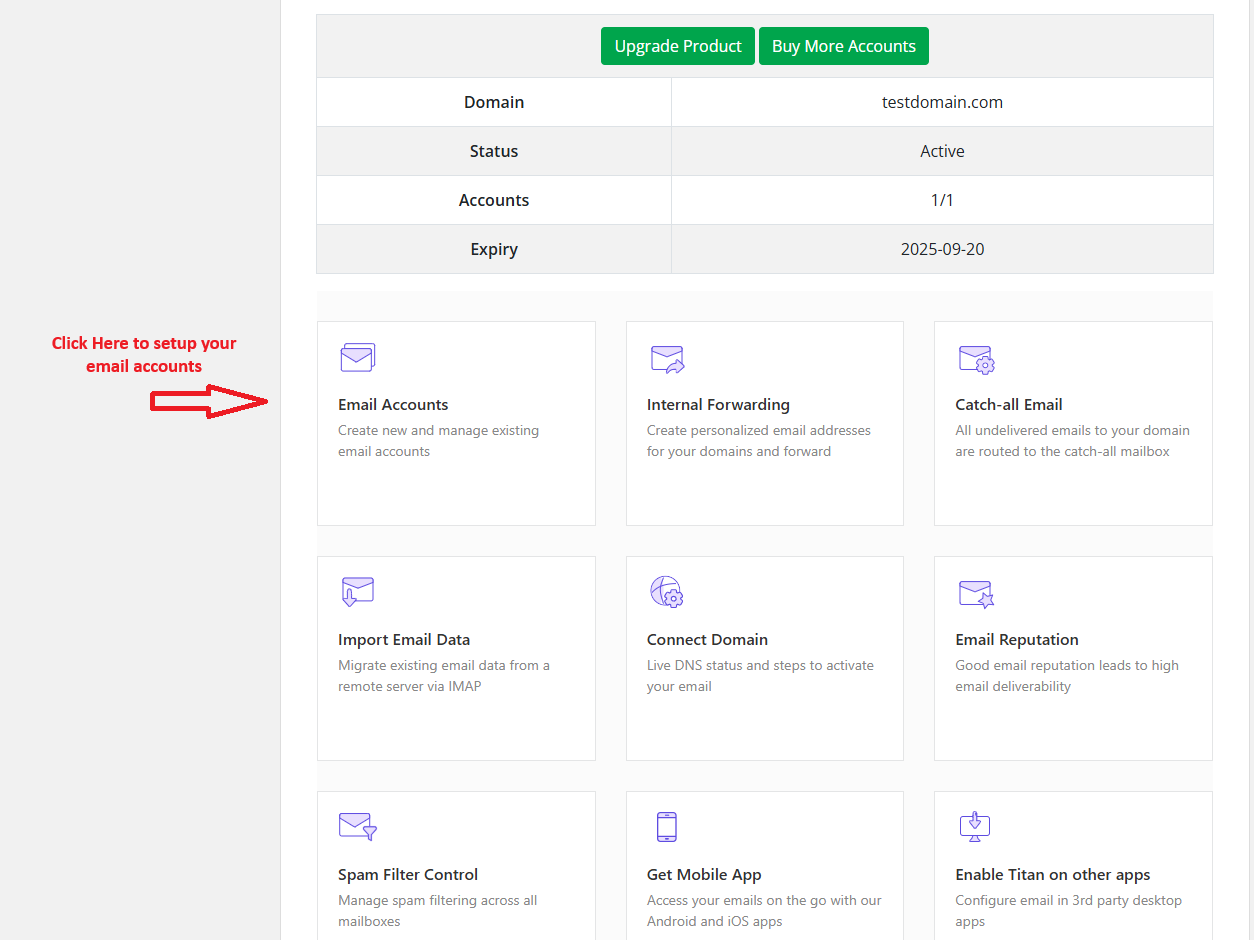
Task: Click the Internal Forwarding envelope arrow icon
Action: click(x=667, y=359)
